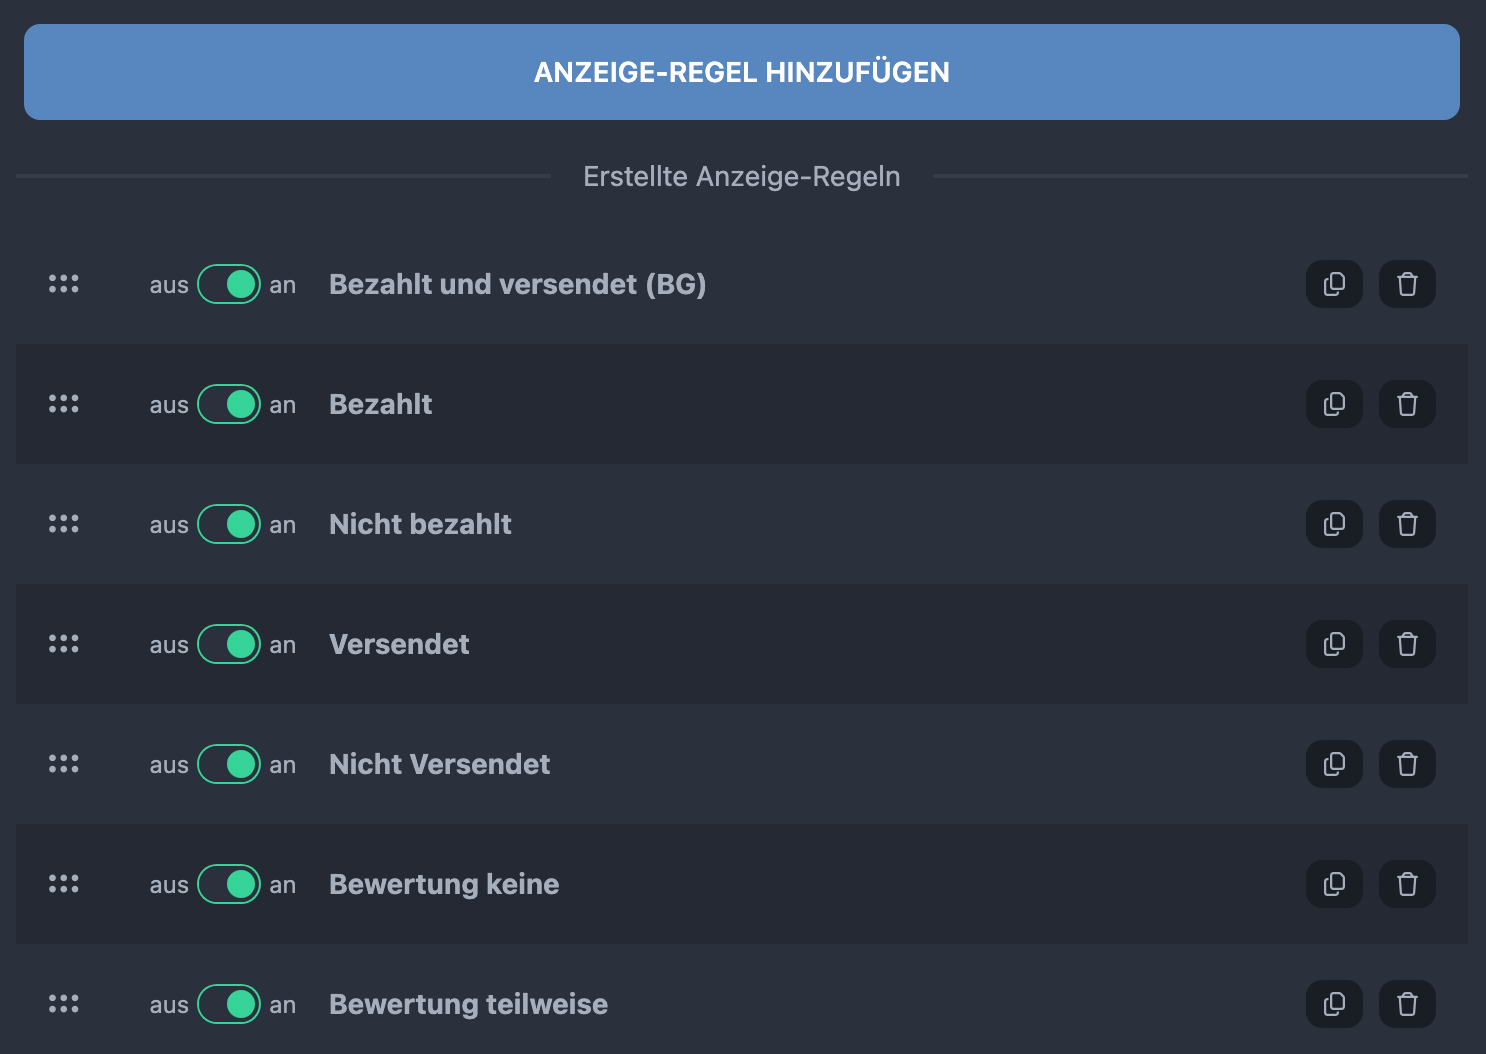This screenshot has width=1486, height=1054.
Task: Copy the 'Bezahlt' rule
Action: (x=1334, y=404)
